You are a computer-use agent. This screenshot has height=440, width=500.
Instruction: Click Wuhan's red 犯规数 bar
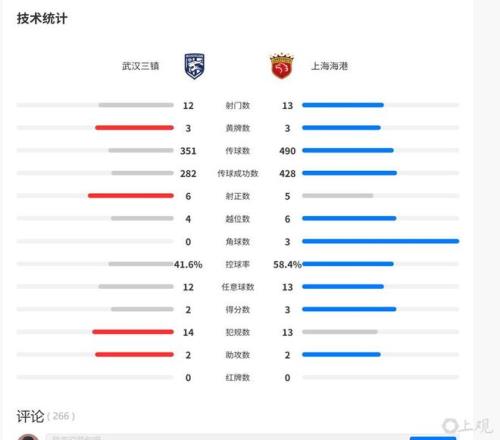133,332
